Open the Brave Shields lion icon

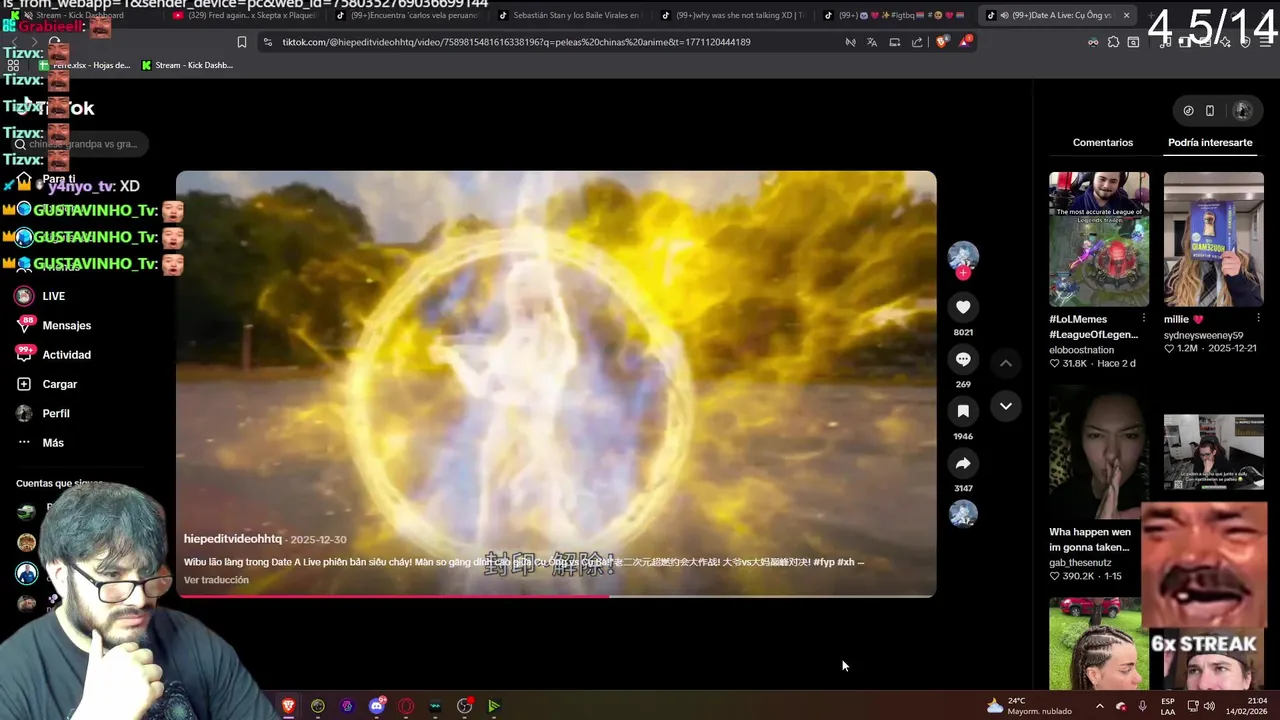[941, 42]
